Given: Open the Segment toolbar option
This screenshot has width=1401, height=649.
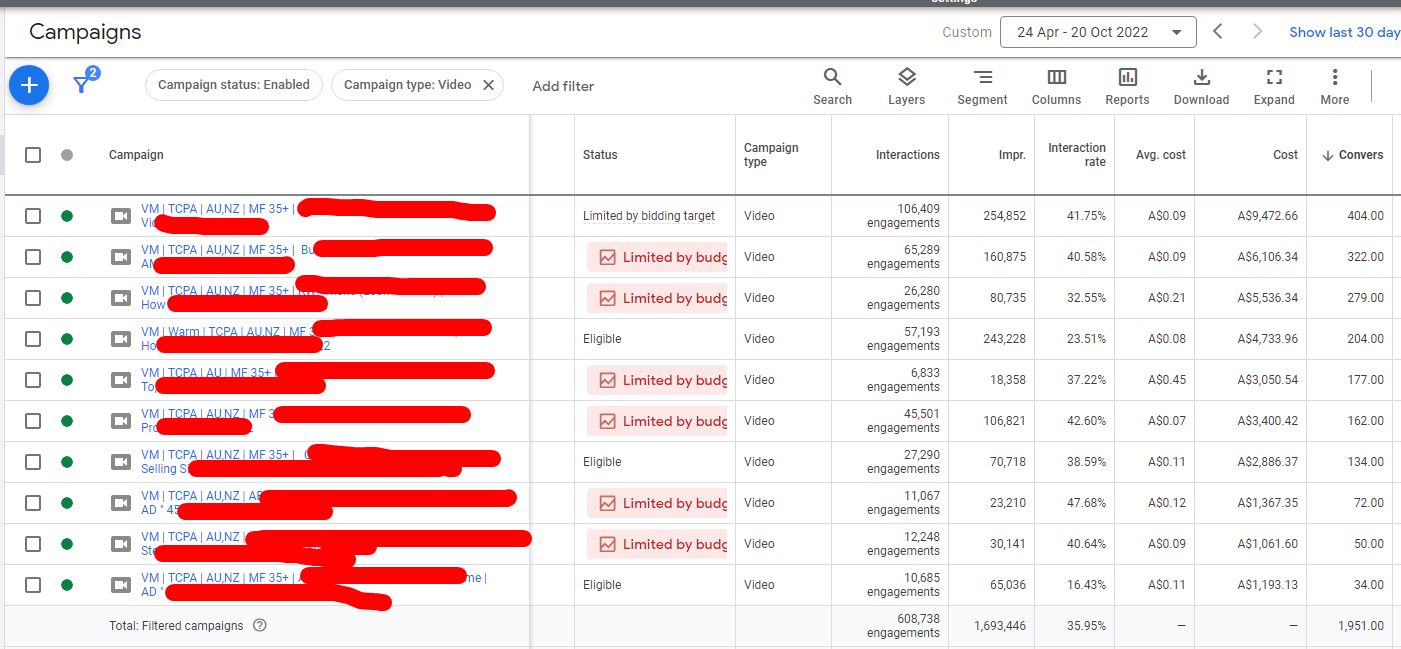Looking at the screenshot, I should (x=982, y=86).
